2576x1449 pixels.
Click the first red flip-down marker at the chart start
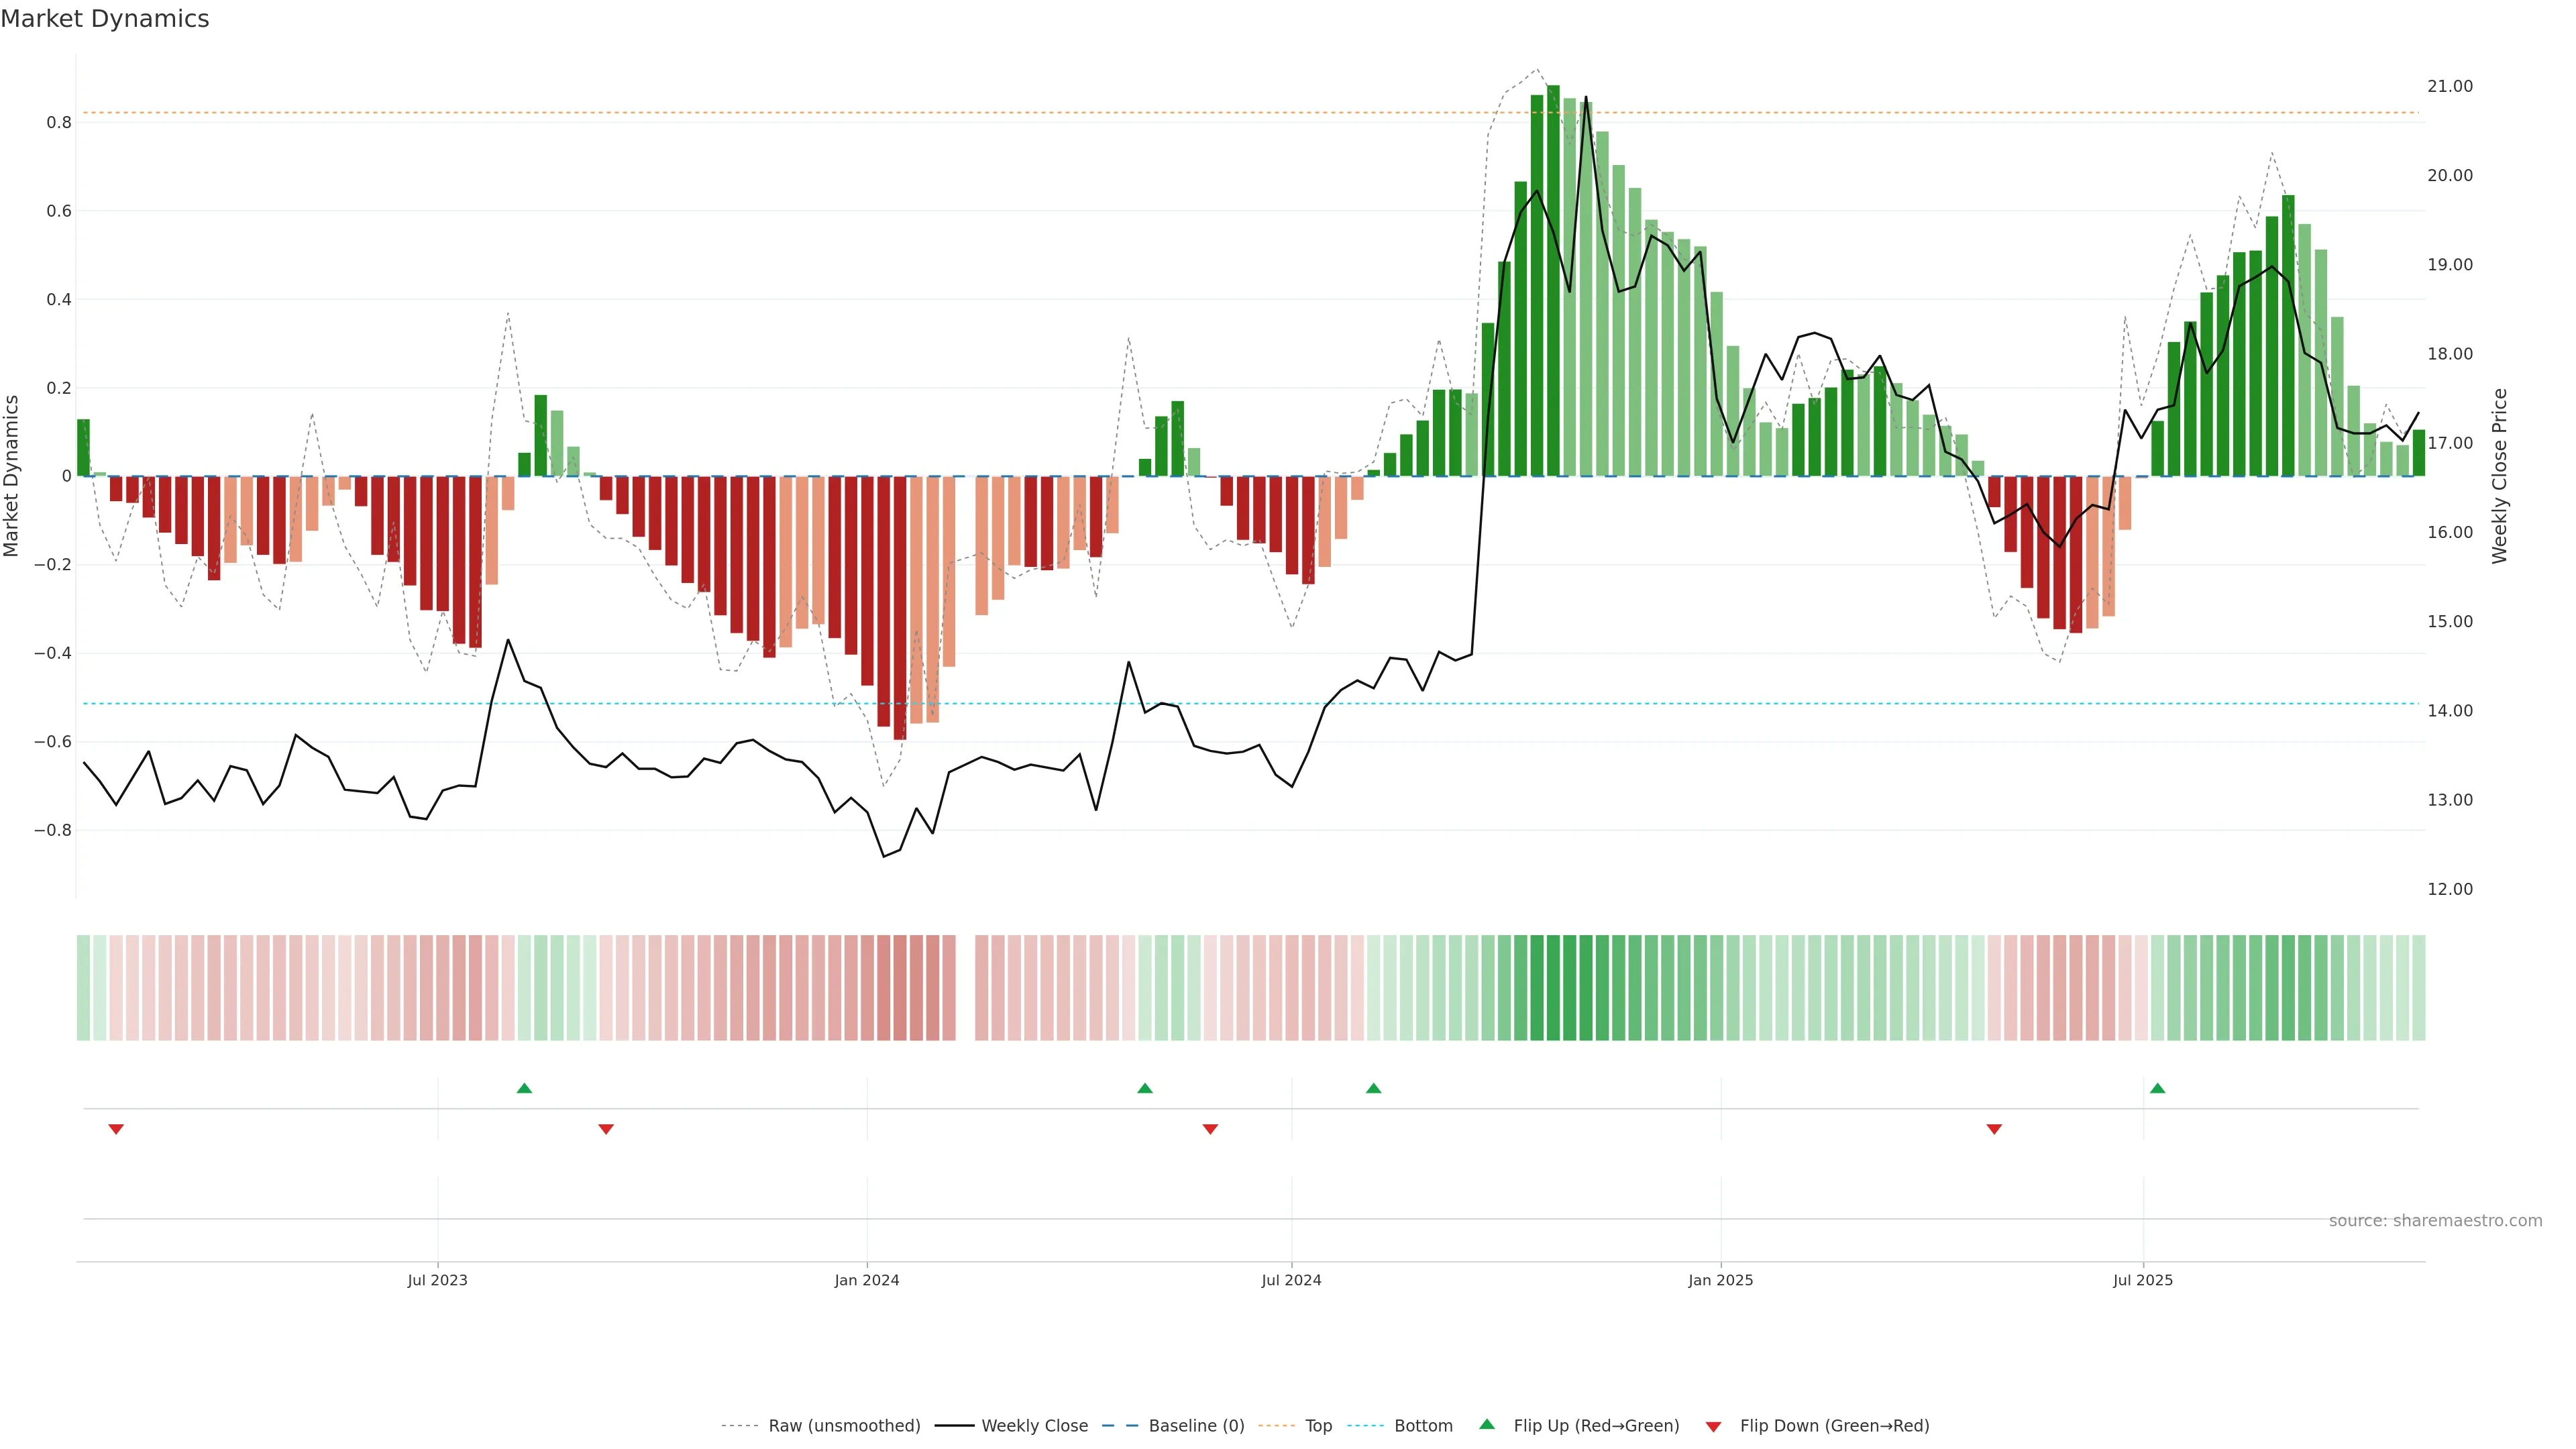click(x=116, y=1129)
